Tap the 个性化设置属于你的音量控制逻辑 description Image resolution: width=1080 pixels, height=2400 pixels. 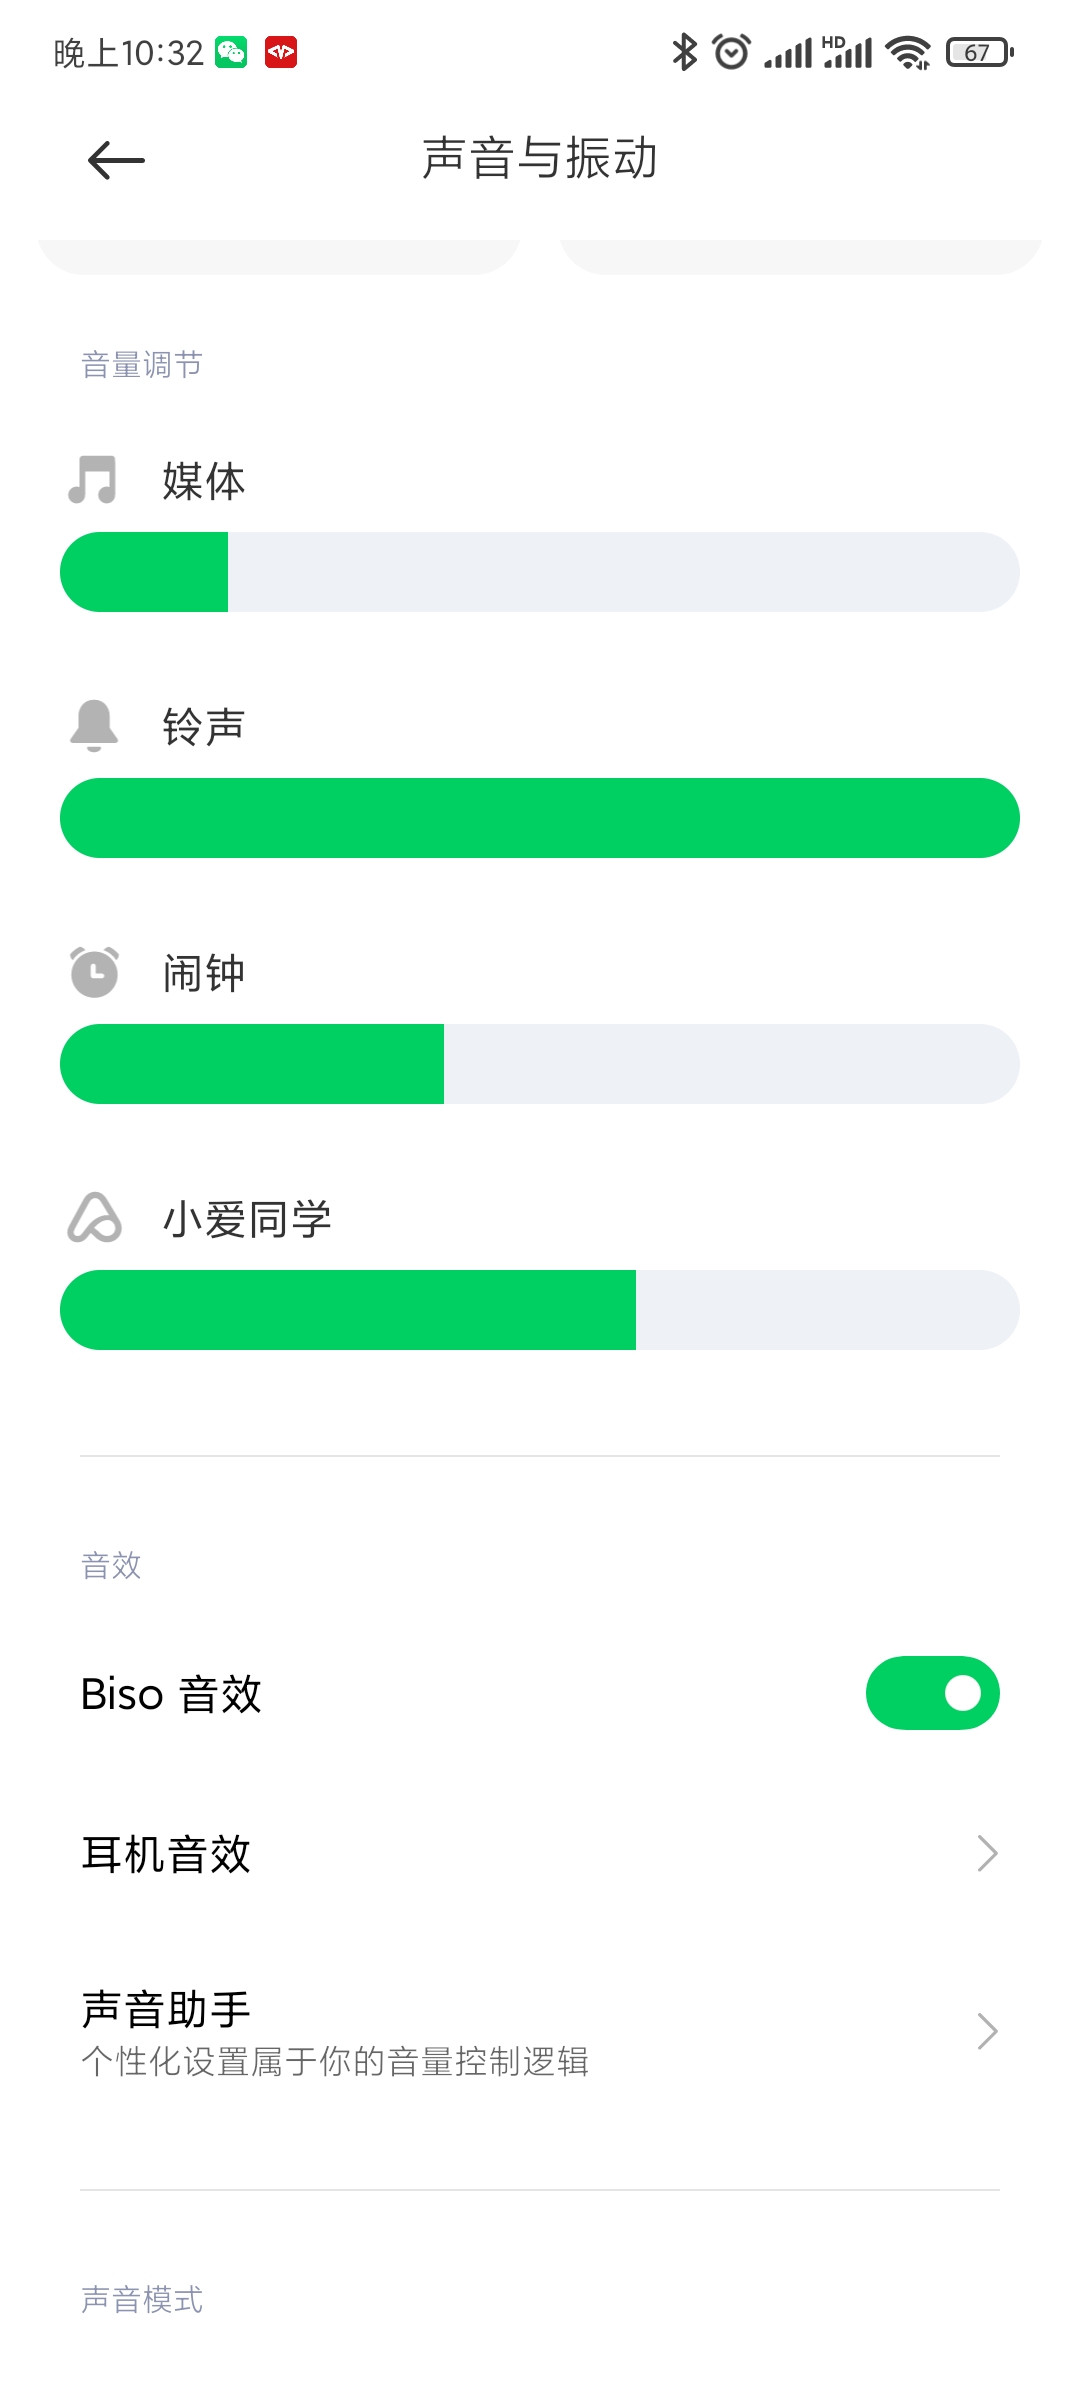(x=335, y=2062)
